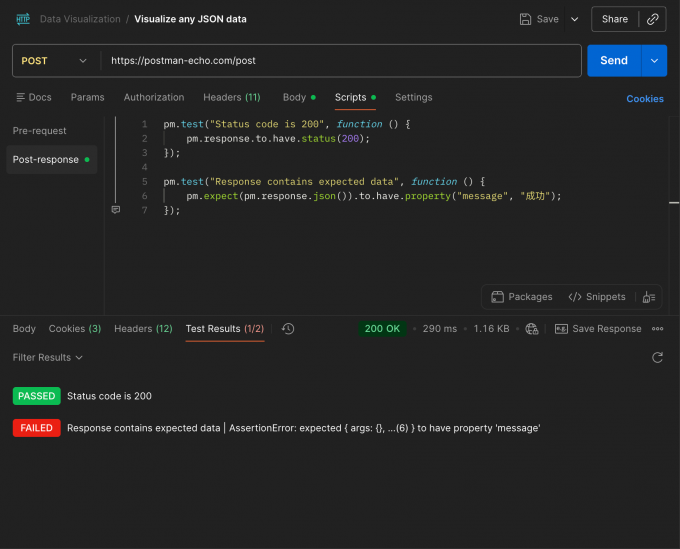Open the code Snippets panel
The image size is (680, 549).
[x=597, y=297]
